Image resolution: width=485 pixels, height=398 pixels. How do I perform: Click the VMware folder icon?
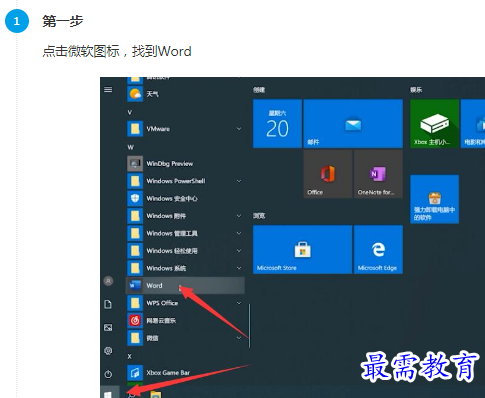pyautogui.click(x=135, y=129)
